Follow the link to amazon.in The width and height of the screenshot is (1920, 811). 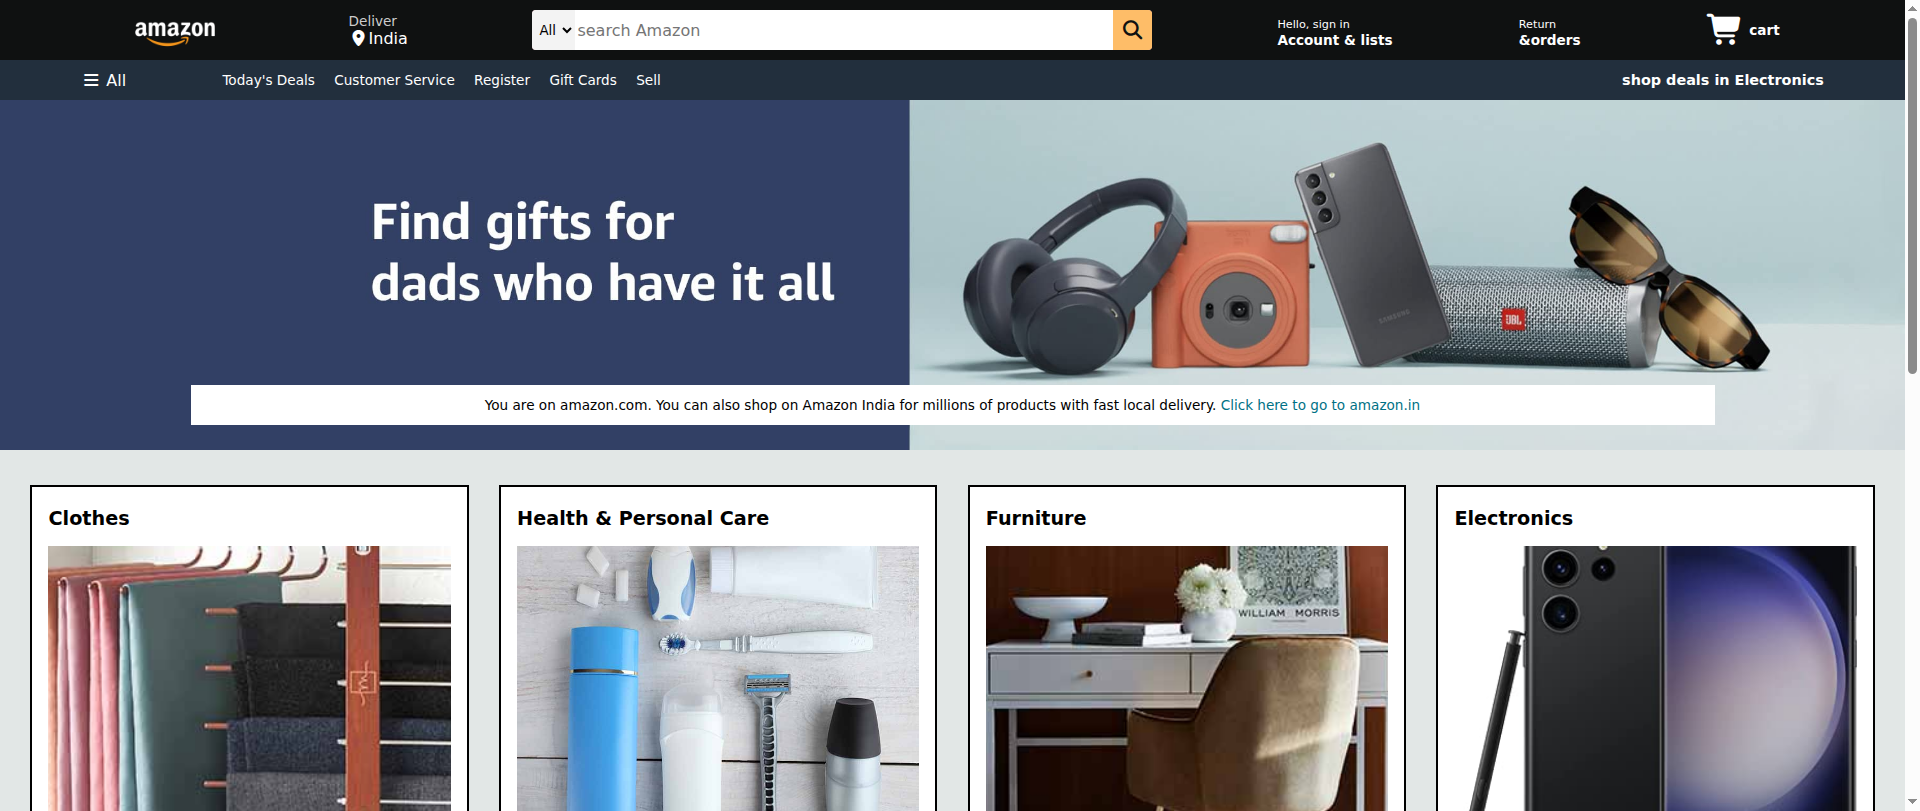click(1320, 405)
